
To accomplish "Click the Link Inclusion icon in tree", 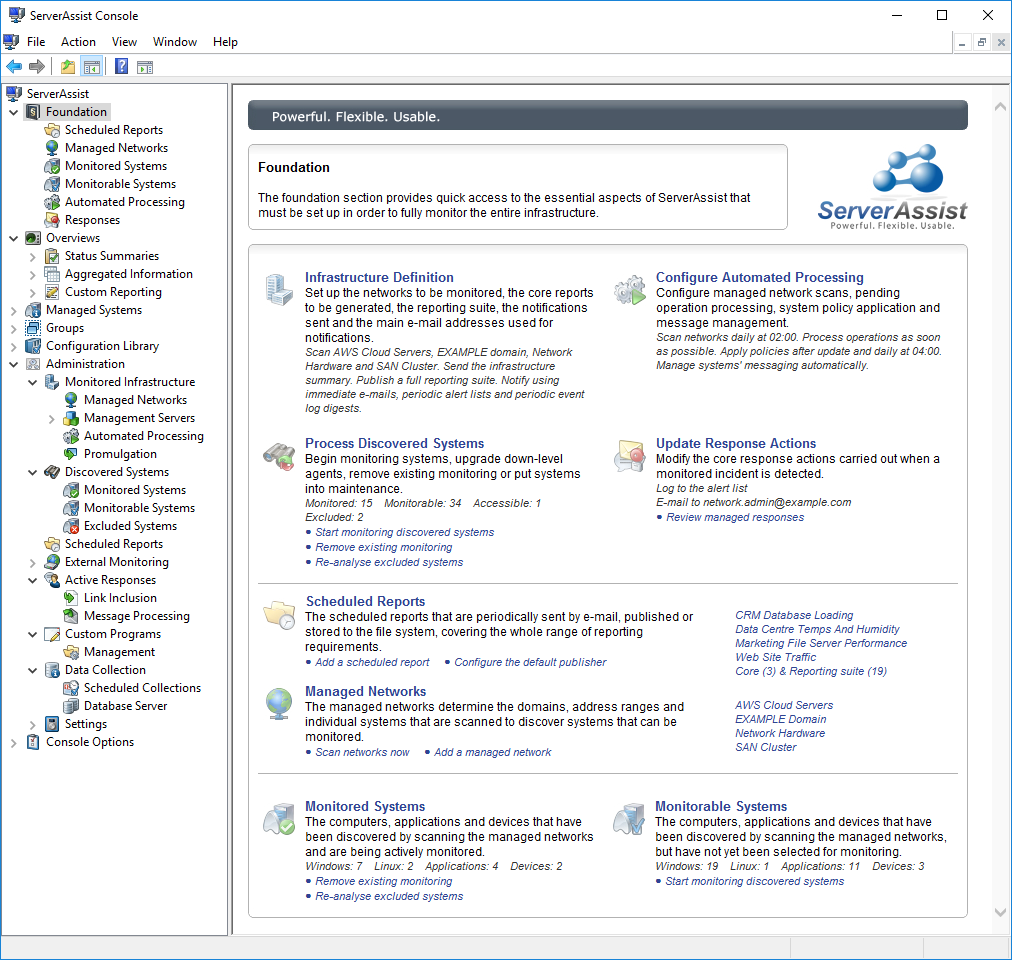I will pyautogui.click(x=71, y=598).
